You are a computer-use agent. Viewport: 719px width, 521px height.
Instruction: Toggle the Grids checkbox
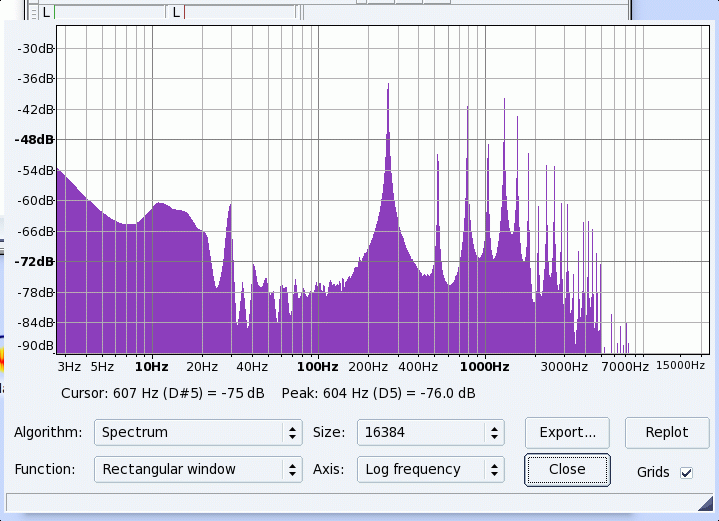pyautogui.click(x=686, y=472)
